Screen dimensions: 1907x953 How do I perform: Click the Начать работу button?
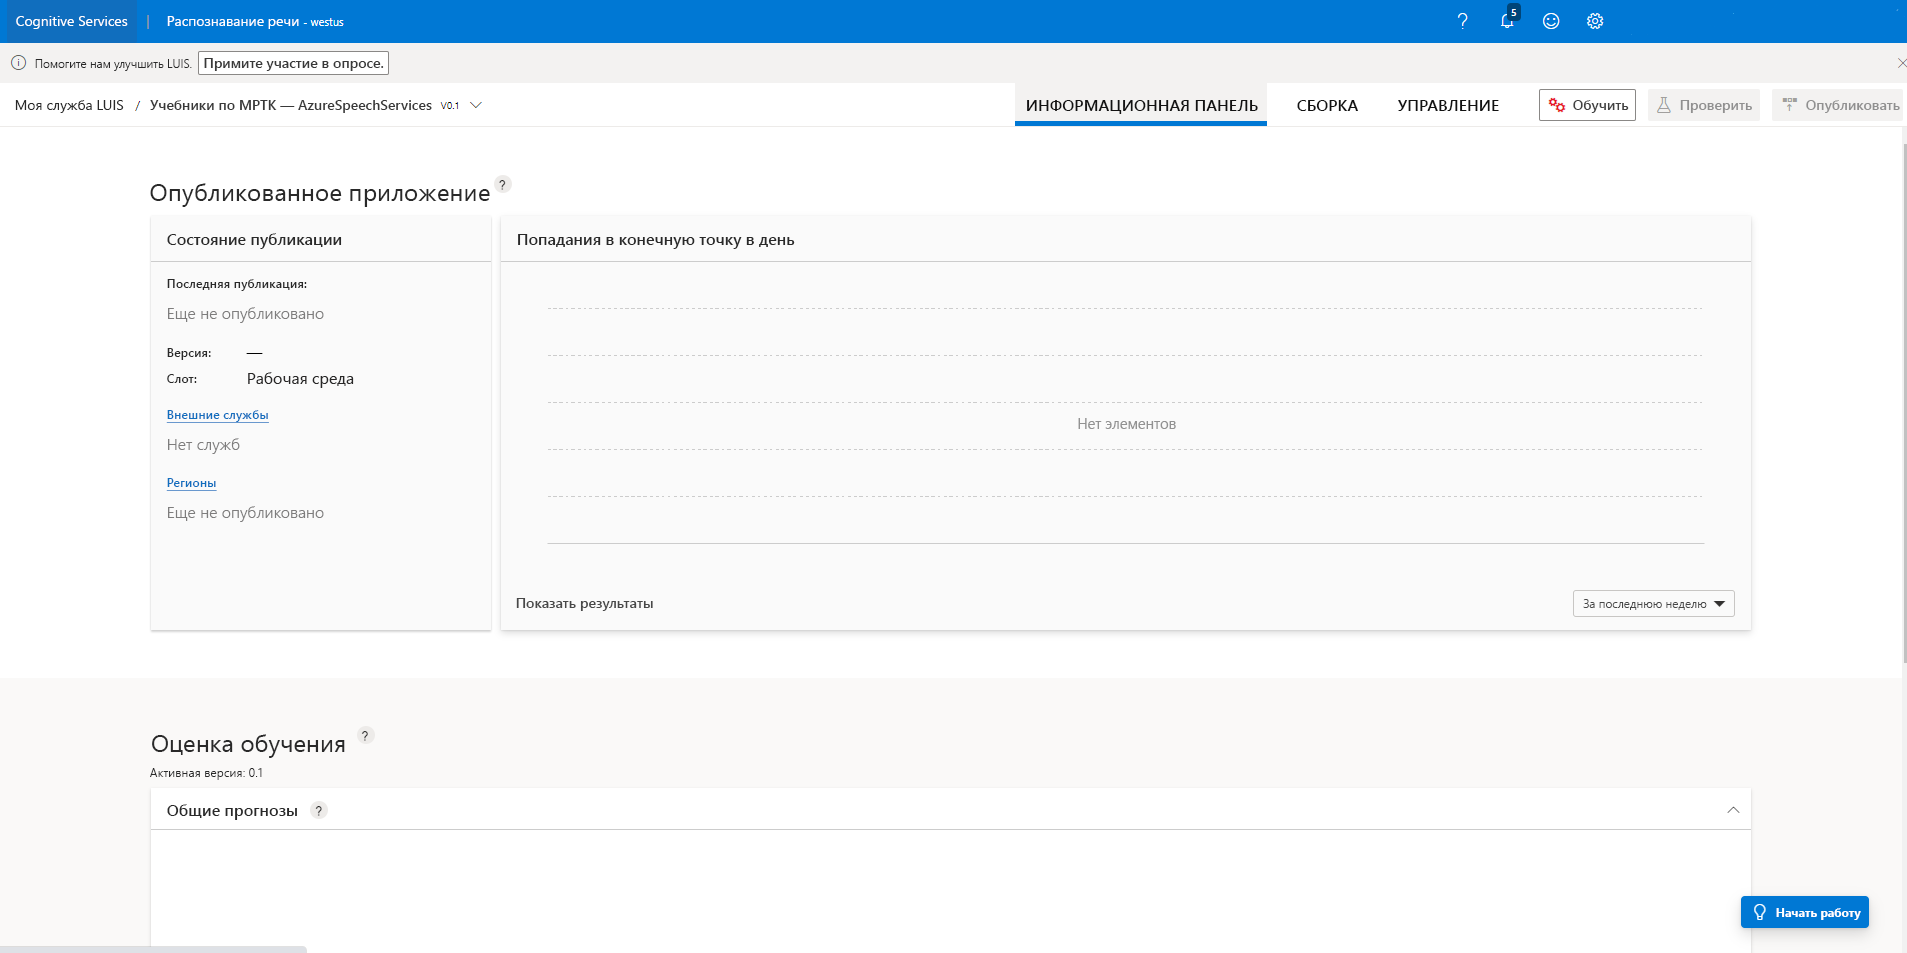pyautogui.click(x=1804, y=912)
